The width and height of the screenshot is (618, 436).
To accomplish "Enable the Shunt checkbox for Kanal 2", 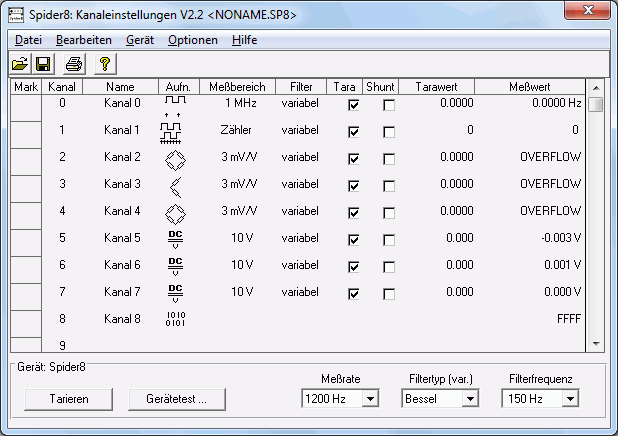I will coord(388,158).
